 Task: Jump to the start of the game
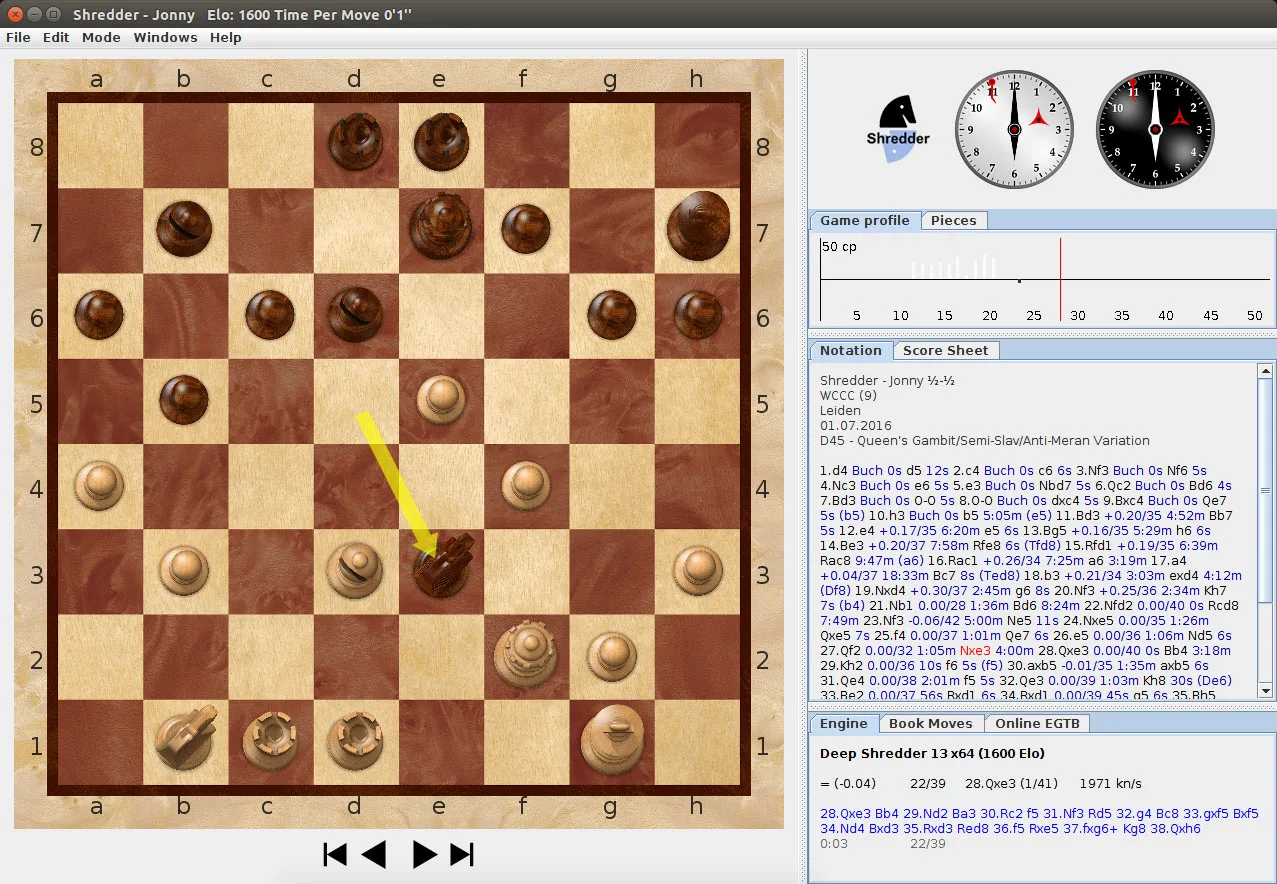tap(335, 854)
